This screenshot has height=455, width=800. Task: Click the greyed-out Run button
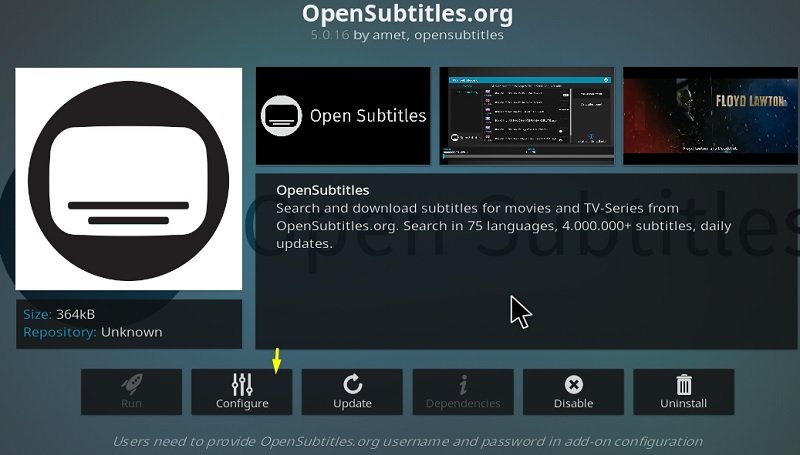(x=131, y=392)
